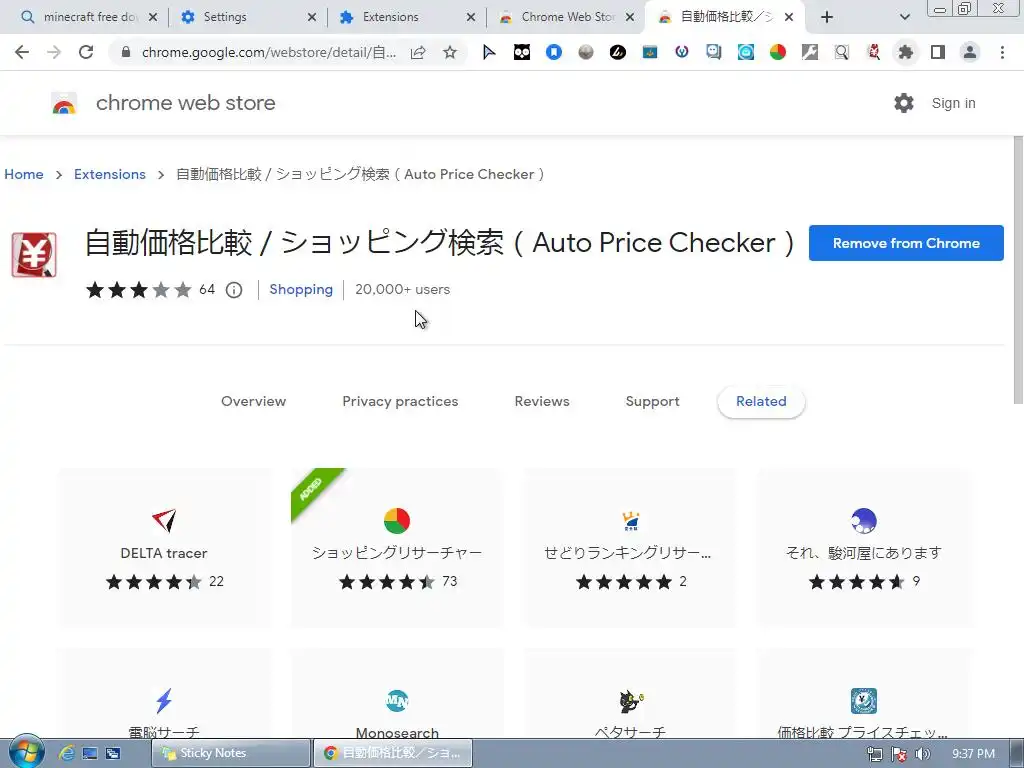Open the Chrome three-dot menu

tap(1002, 52)
